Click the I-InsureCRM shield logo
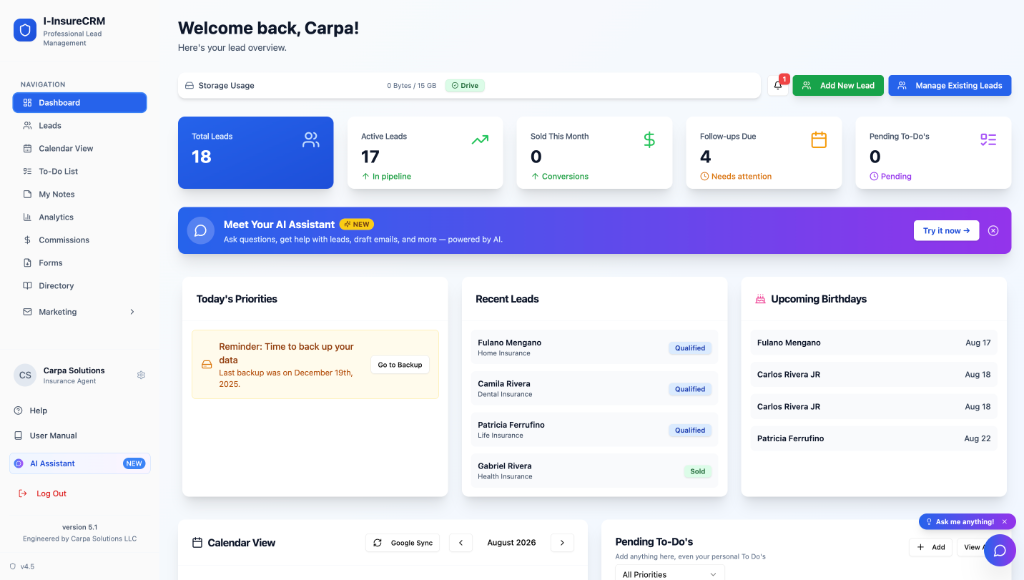 point(25,30)
